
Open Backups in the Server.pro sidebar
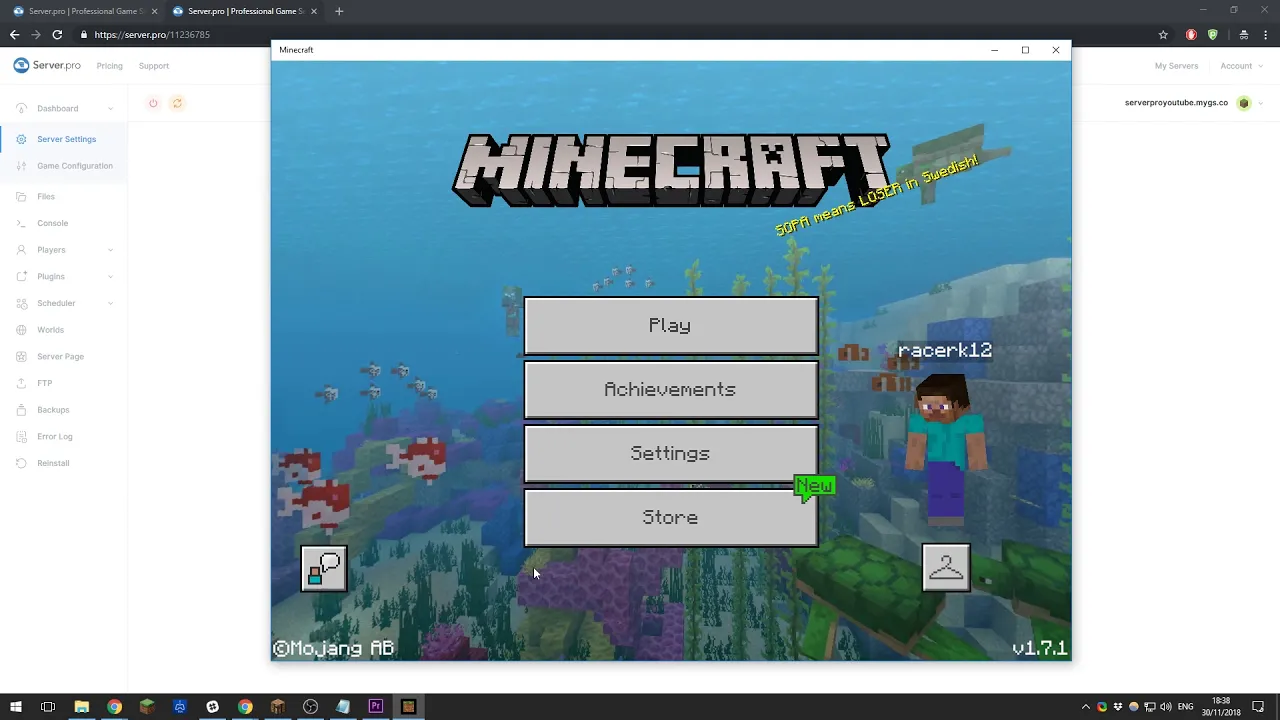53,410
